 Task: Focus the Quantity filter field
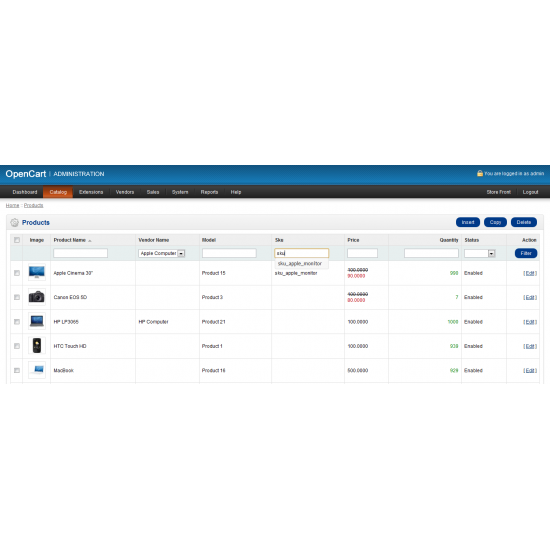tap(431, 253)
